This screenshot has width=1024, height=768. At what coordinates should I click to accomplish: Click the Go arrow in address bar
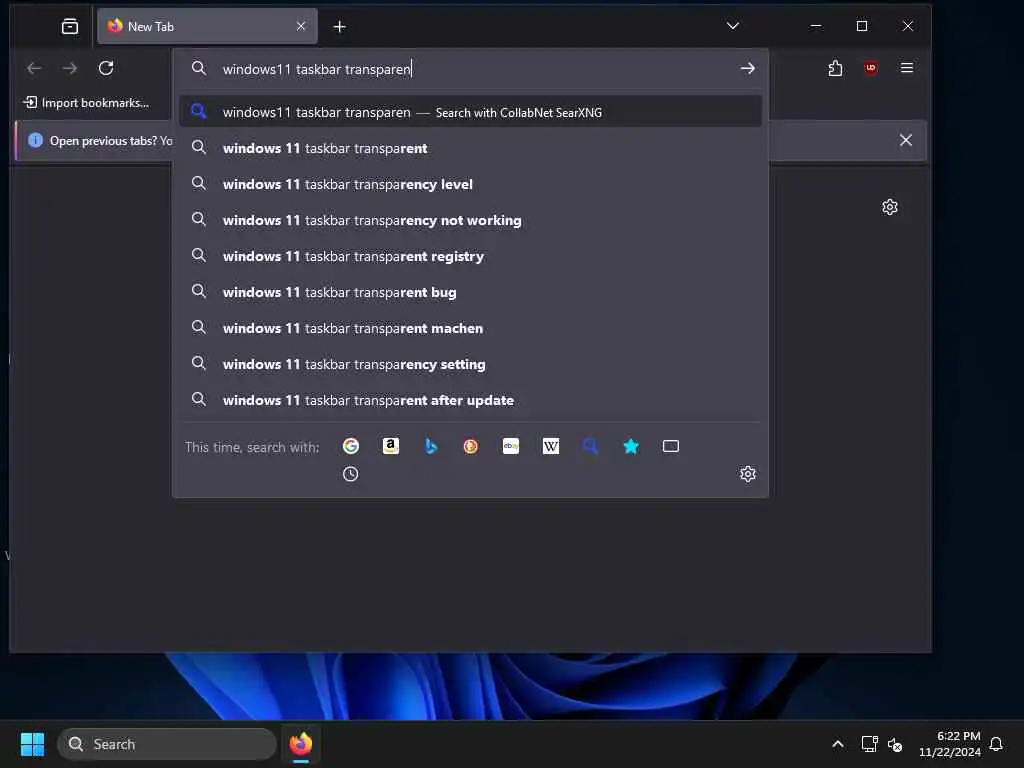[x=748, y=68]
